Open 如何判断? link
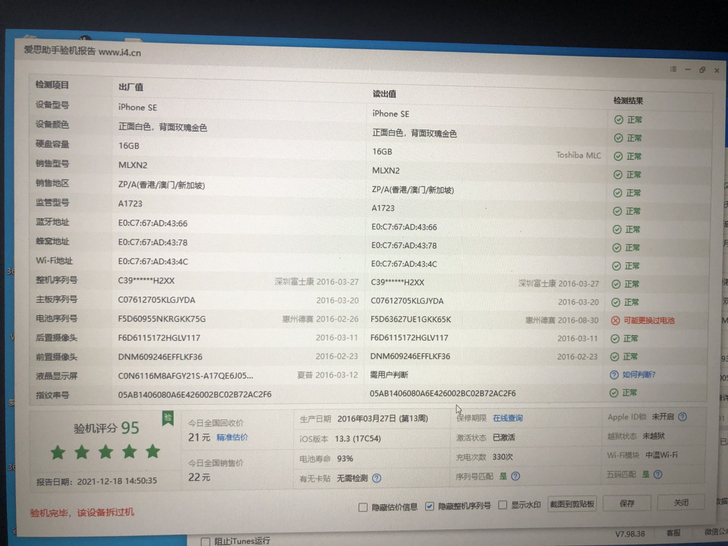 pos(639,374)
